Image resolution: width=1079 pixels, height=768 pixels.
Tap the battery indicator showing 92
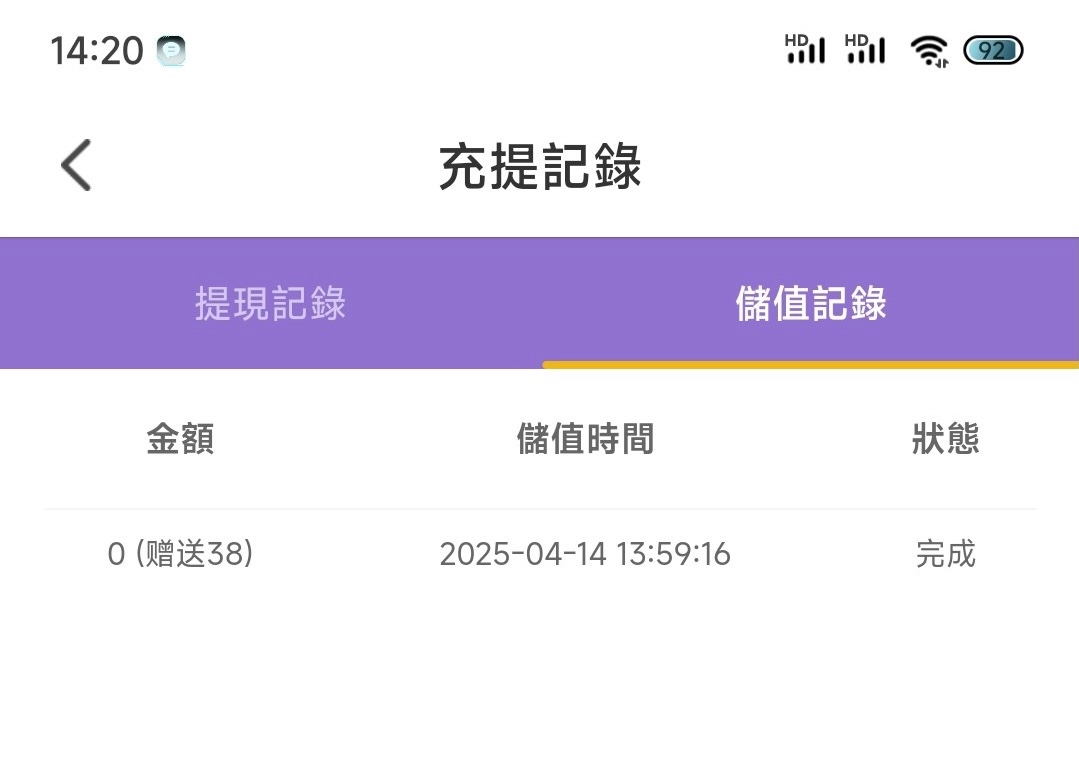(x=992, y=50)
